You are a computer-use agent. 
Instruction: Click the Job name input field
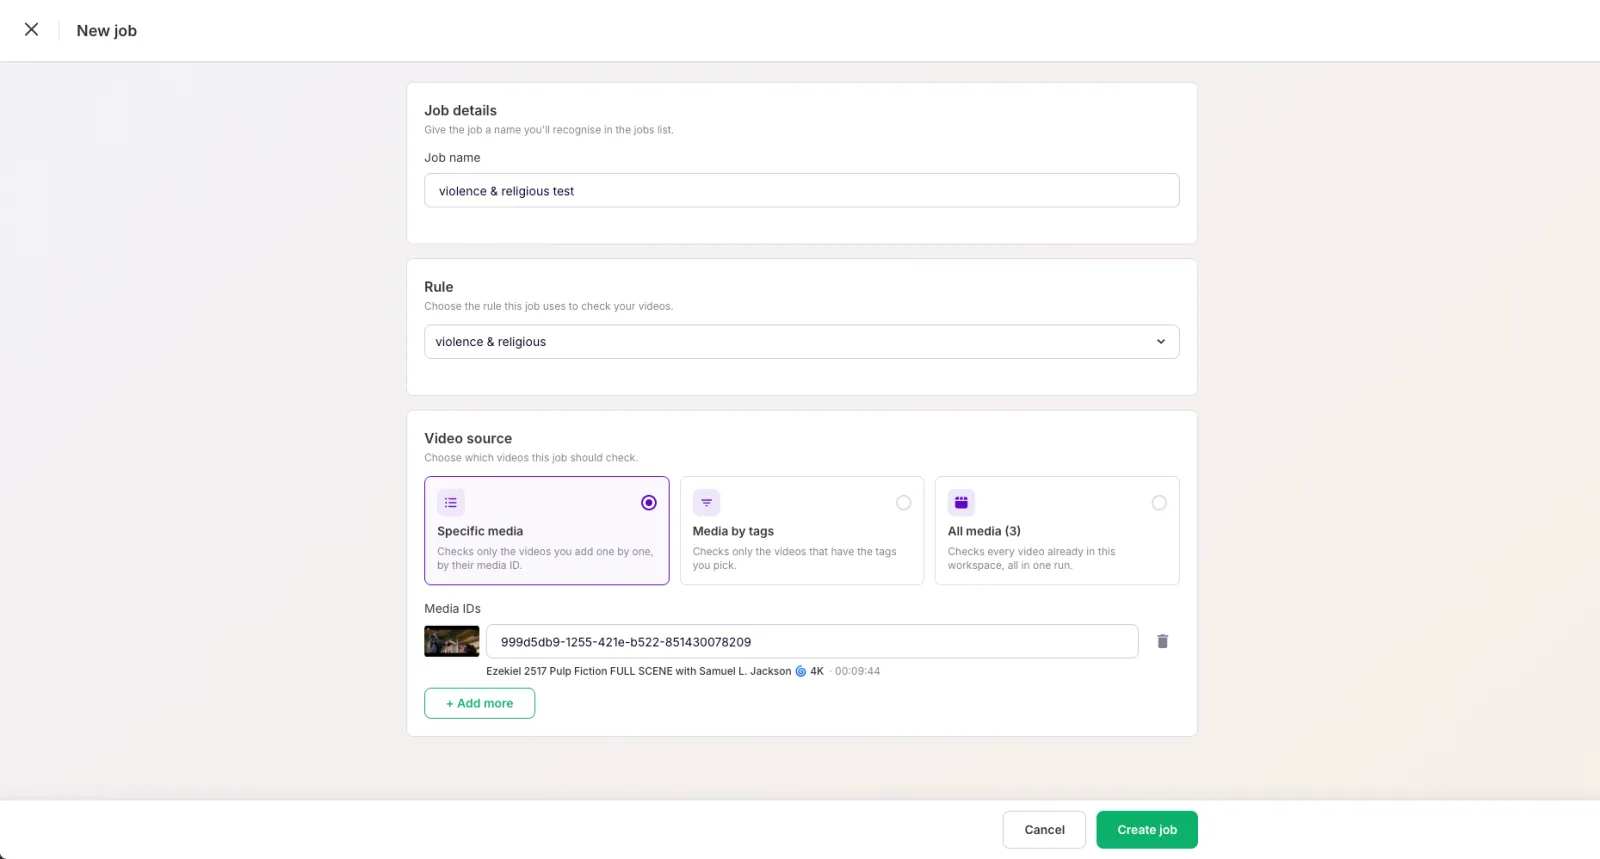[802, 191]
